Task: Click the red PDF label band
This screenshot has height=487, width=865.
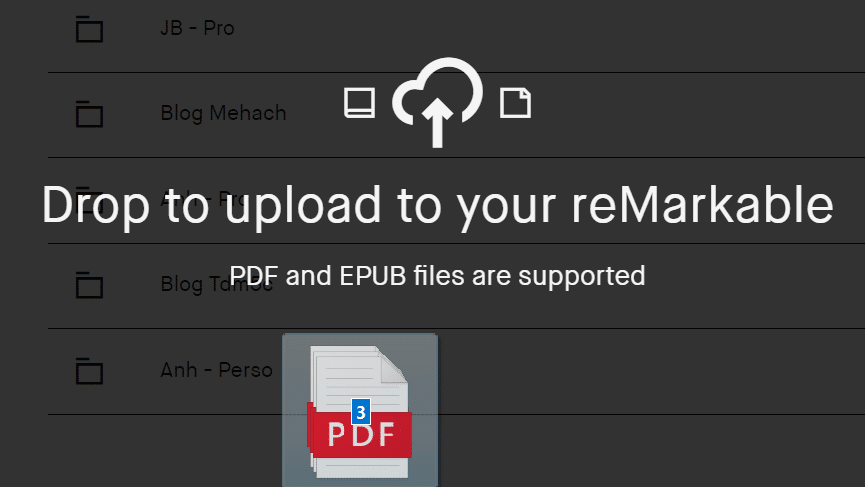Action: tap(359, 434)
